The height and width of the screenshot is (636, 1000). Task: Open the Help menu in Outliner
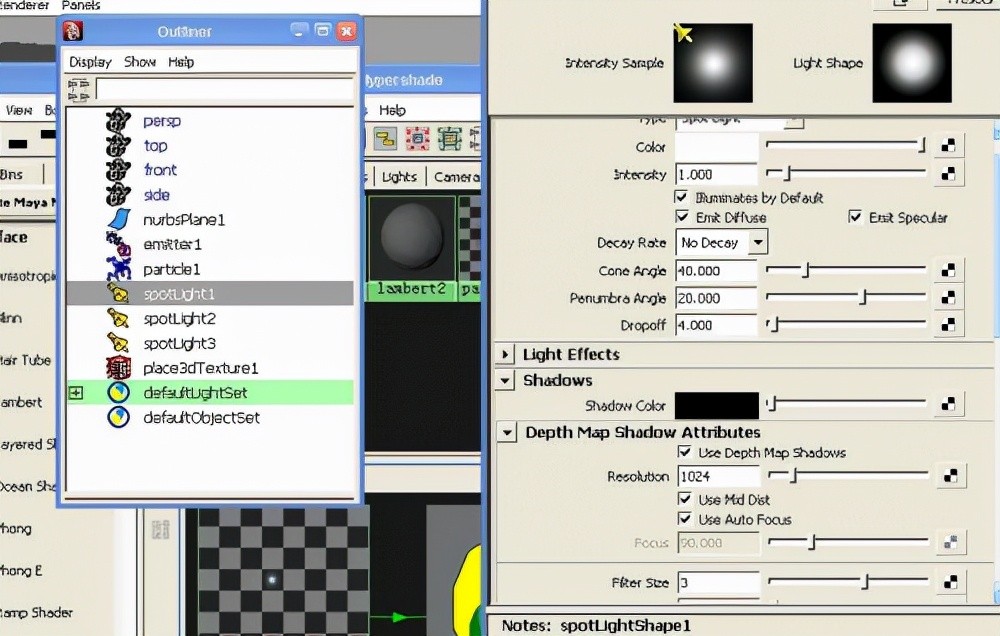pos(181,62)
